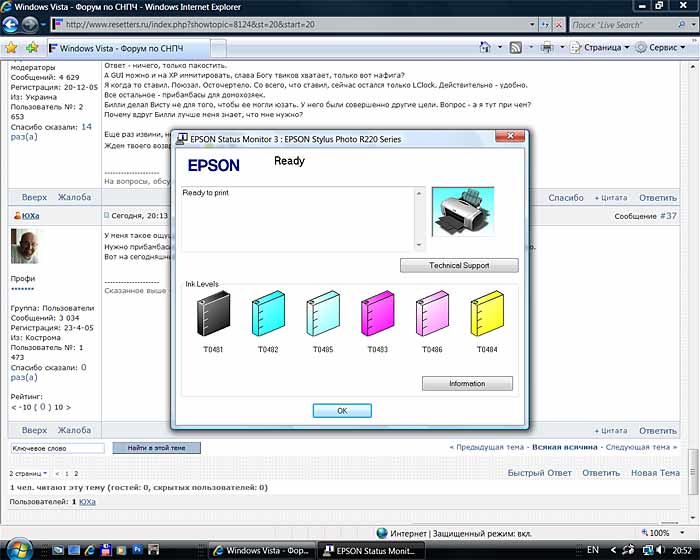Click the Refresh button beside the address bar

pyautogui.click(x=545, y=25)
